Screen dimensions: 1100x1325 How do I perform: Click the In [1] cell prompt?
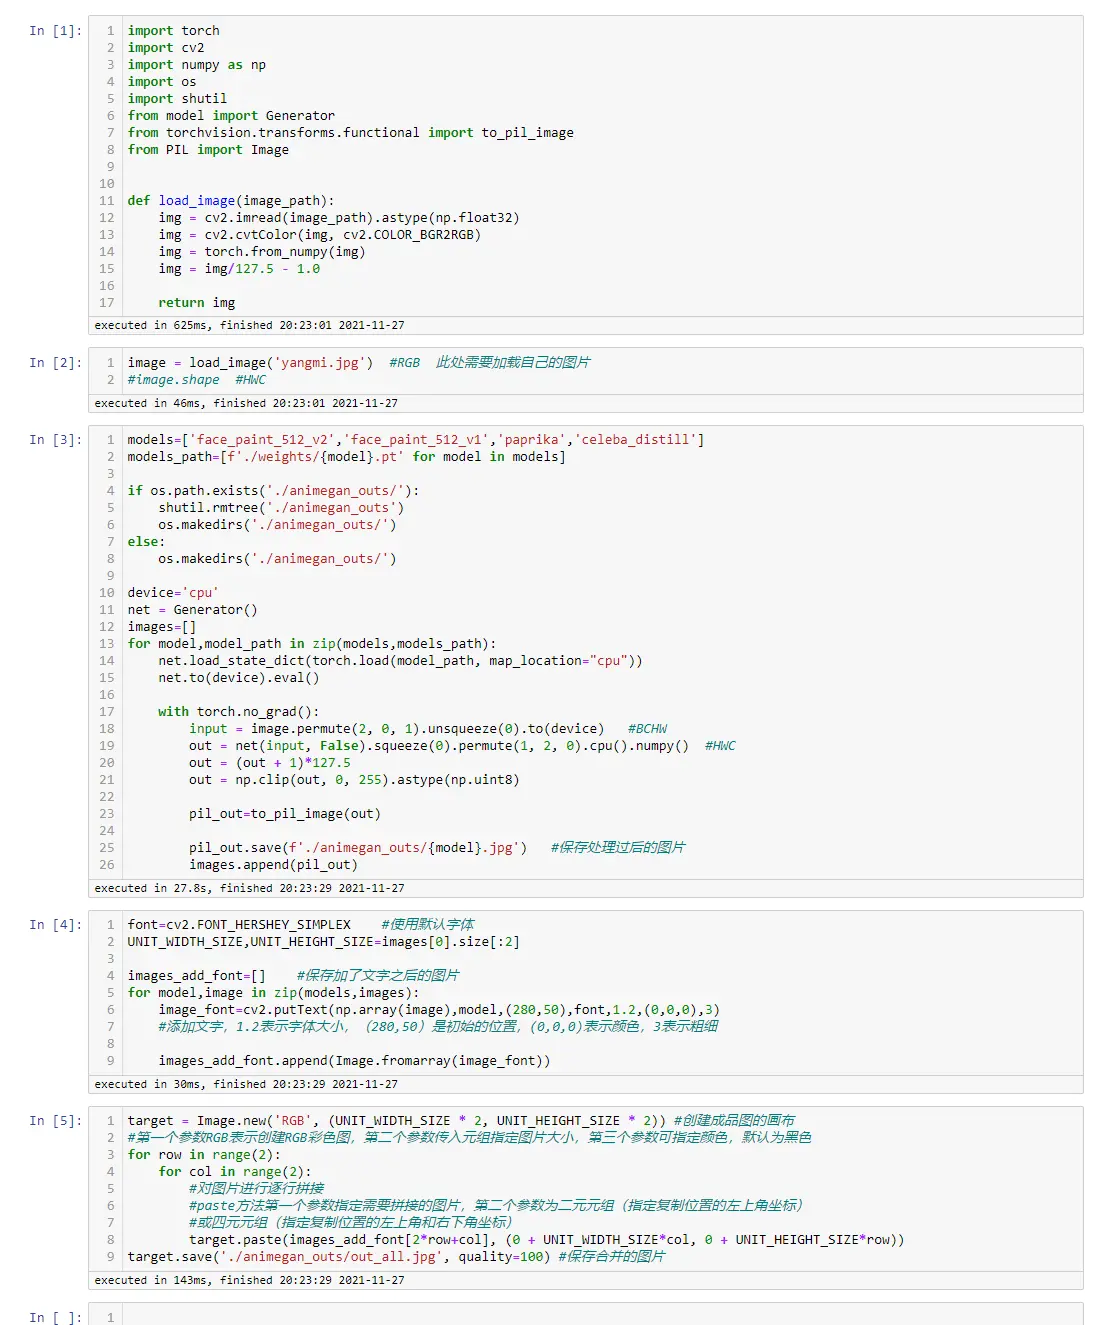[x=54, y=31]
